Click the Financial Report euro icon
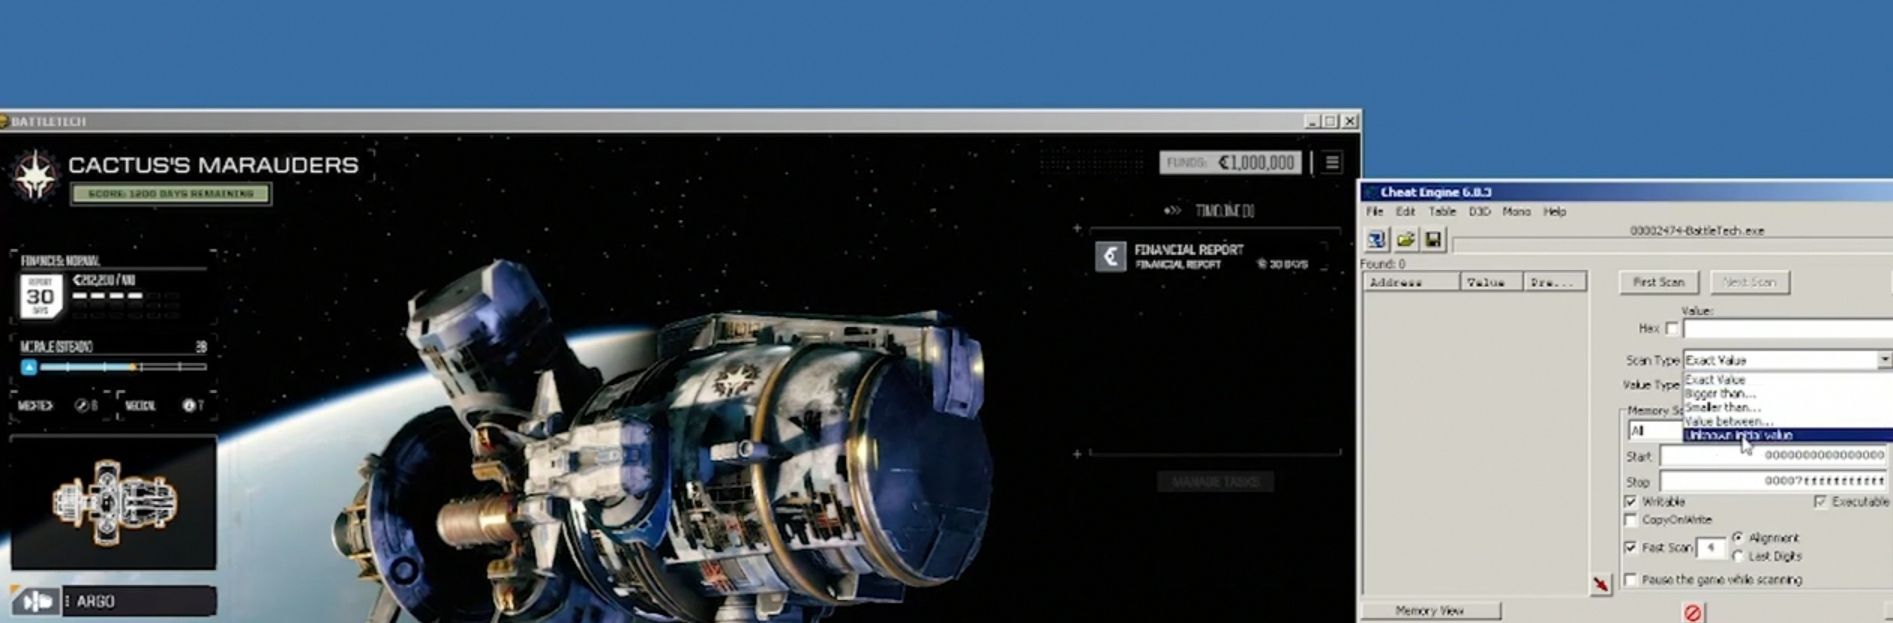 1110,256
